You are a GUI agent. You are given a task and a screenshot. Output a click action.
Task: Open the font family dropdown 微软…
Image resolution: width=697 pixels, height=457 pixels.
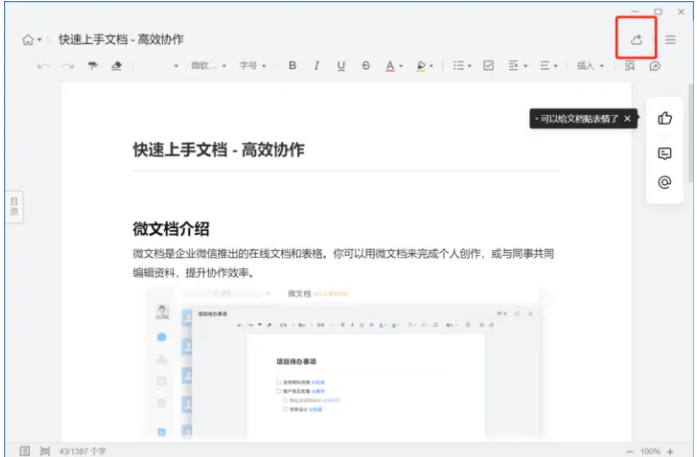(208, 66)
